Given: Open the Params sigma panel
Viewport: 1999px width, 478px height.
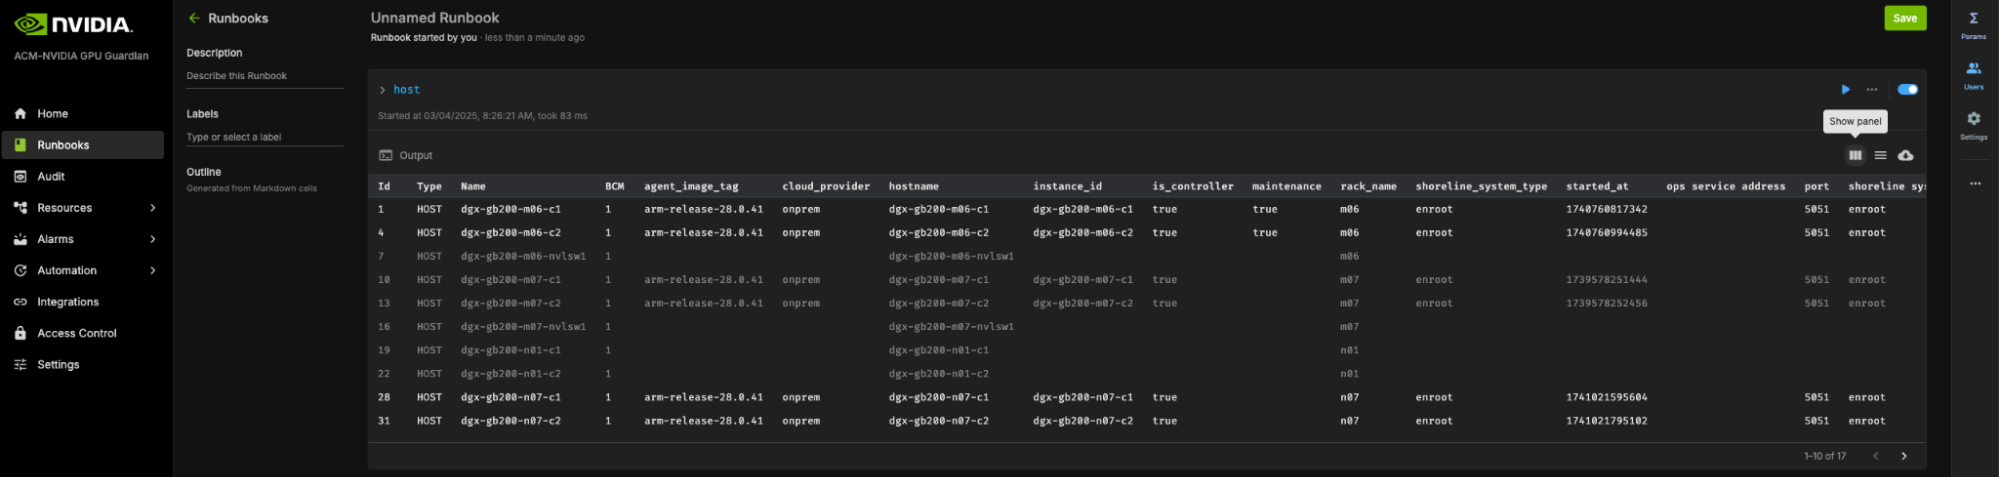Looking at the screenshot, I should pyautogui.click(x=1973, y=24).
